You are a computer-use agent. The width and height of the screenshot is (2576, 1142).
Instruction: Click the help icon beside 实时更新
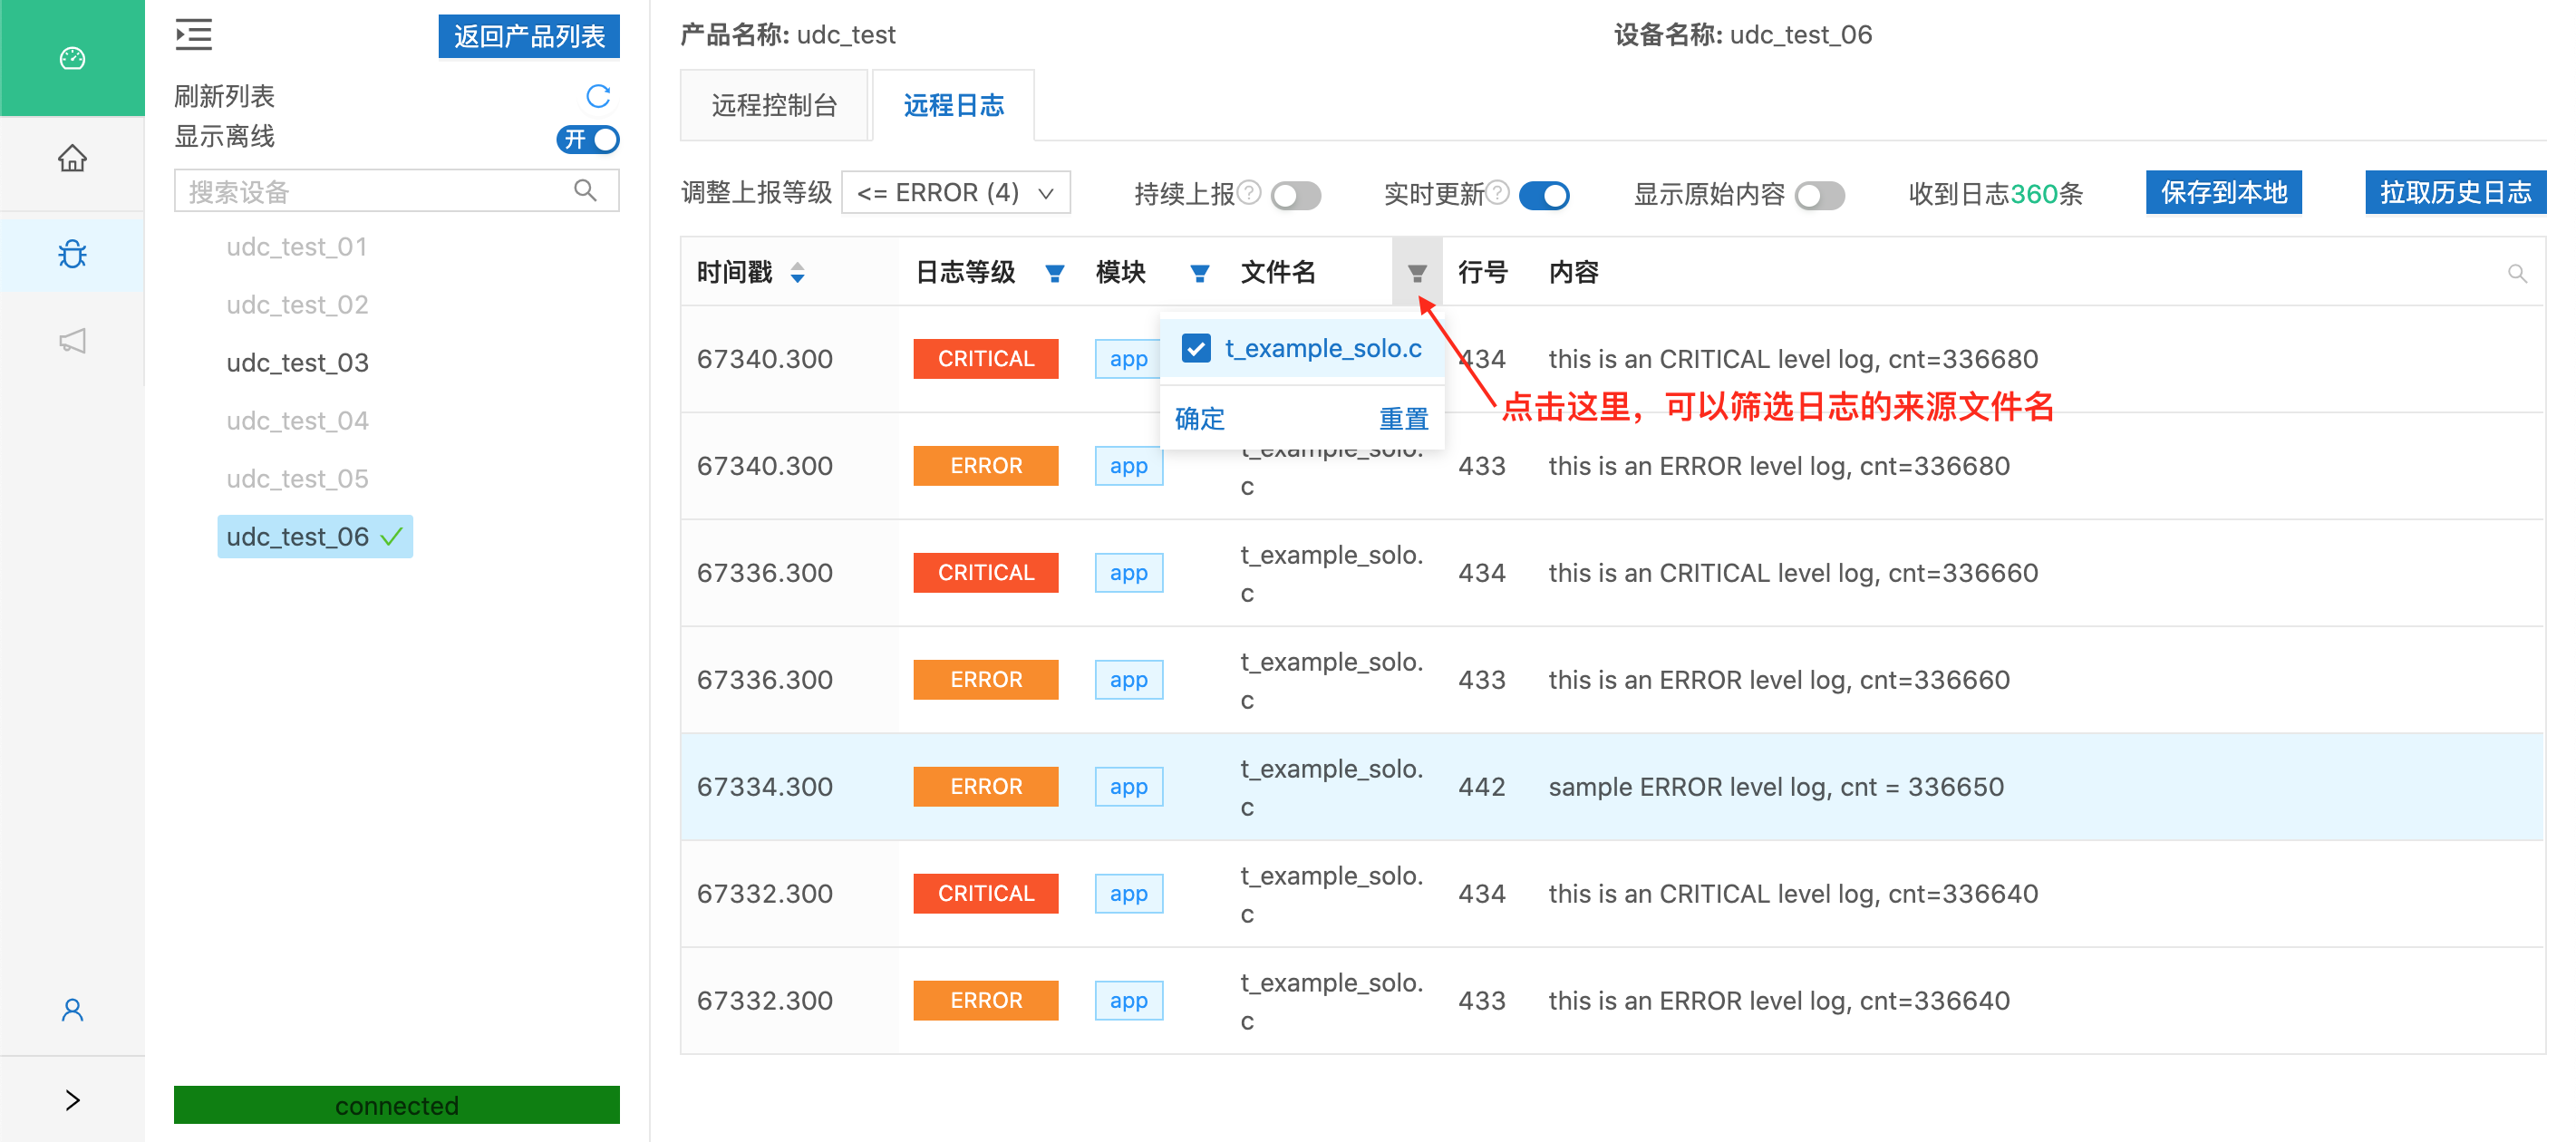tap(1498, 192)
